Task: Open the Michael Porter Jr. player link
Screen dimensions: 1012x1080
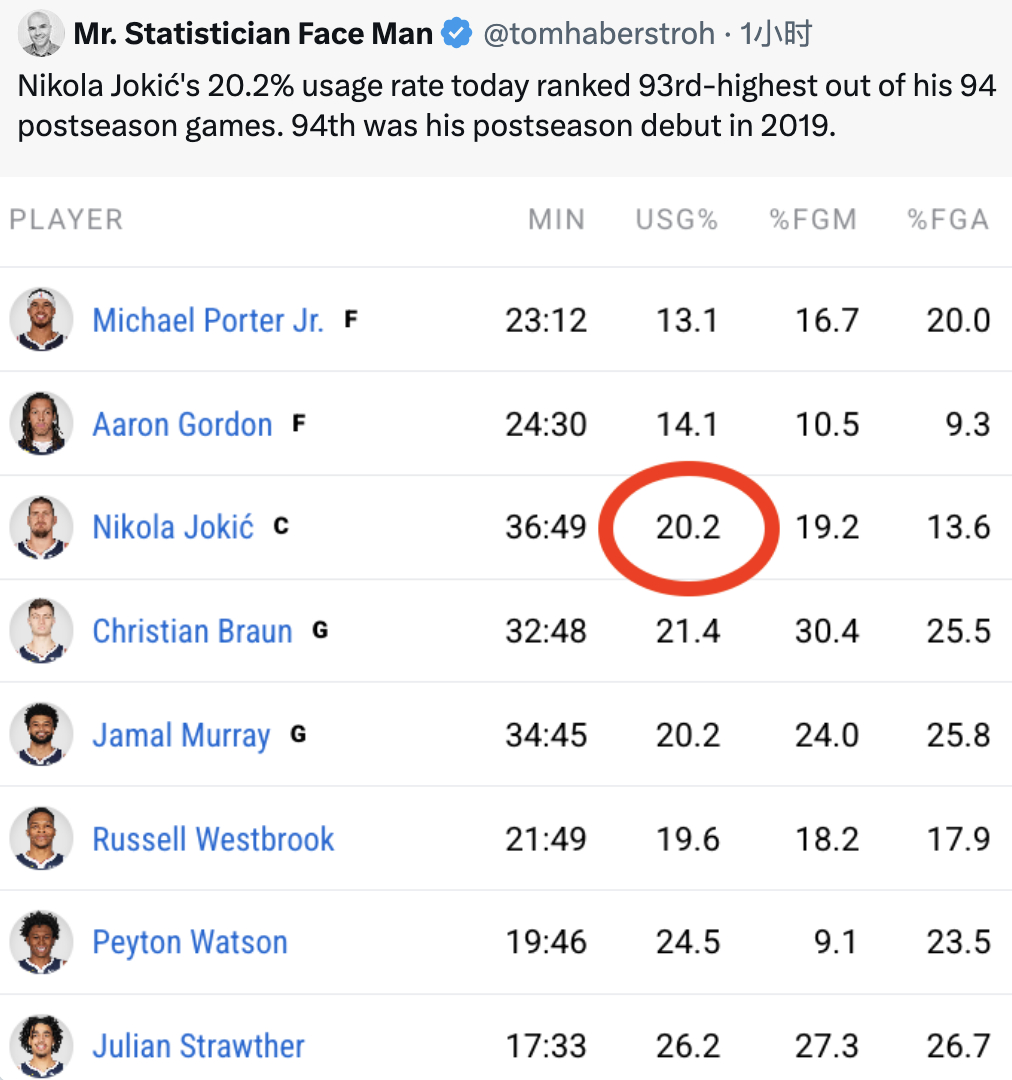Action: (208, 320)
